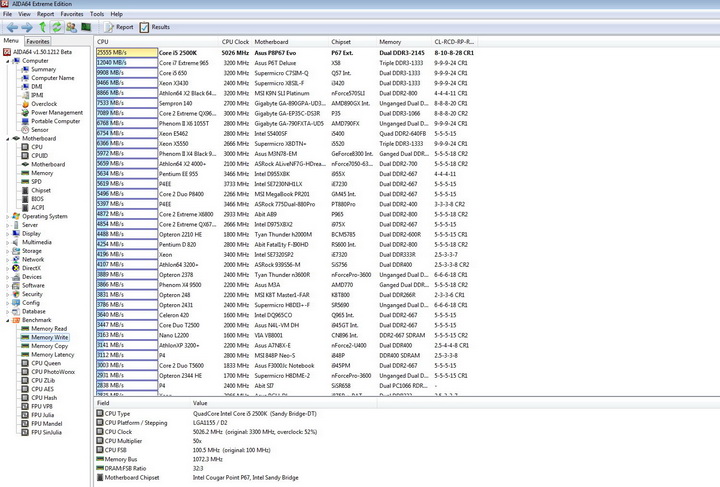Select the BIOS icon in the tree

coord(25,199)
